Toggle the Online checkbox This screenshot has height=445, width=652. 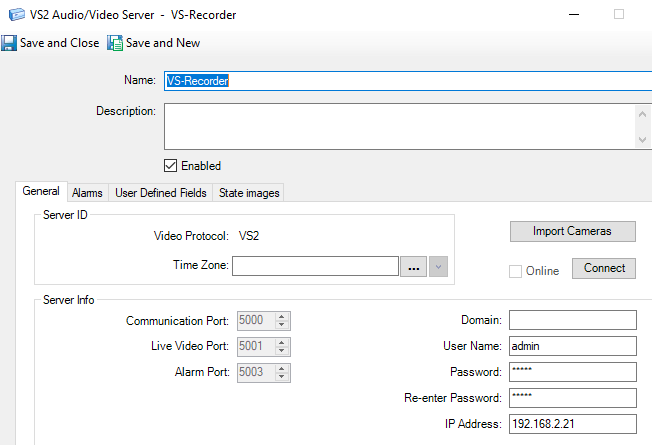(x=516, y=270)
